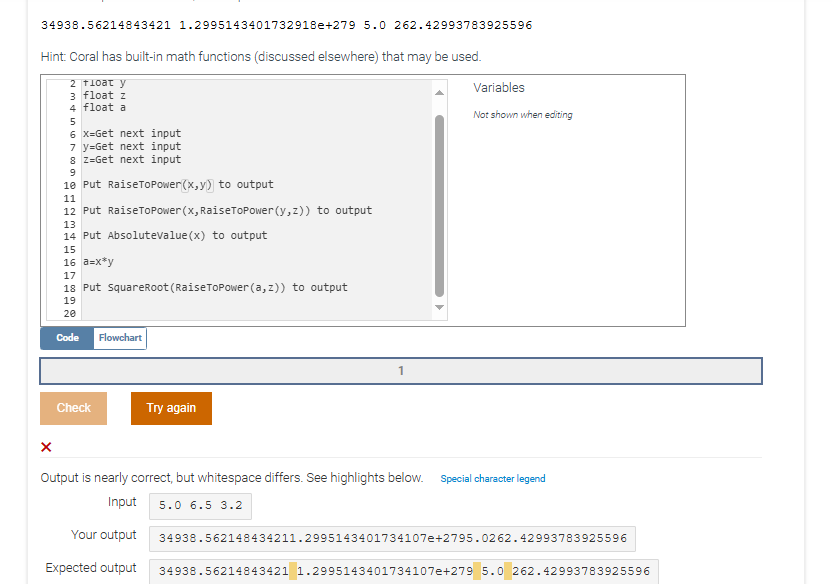The height and width of the screenshot is (584, 832).
Task: Click the Variables panel heading
Action: coord(499,87)
